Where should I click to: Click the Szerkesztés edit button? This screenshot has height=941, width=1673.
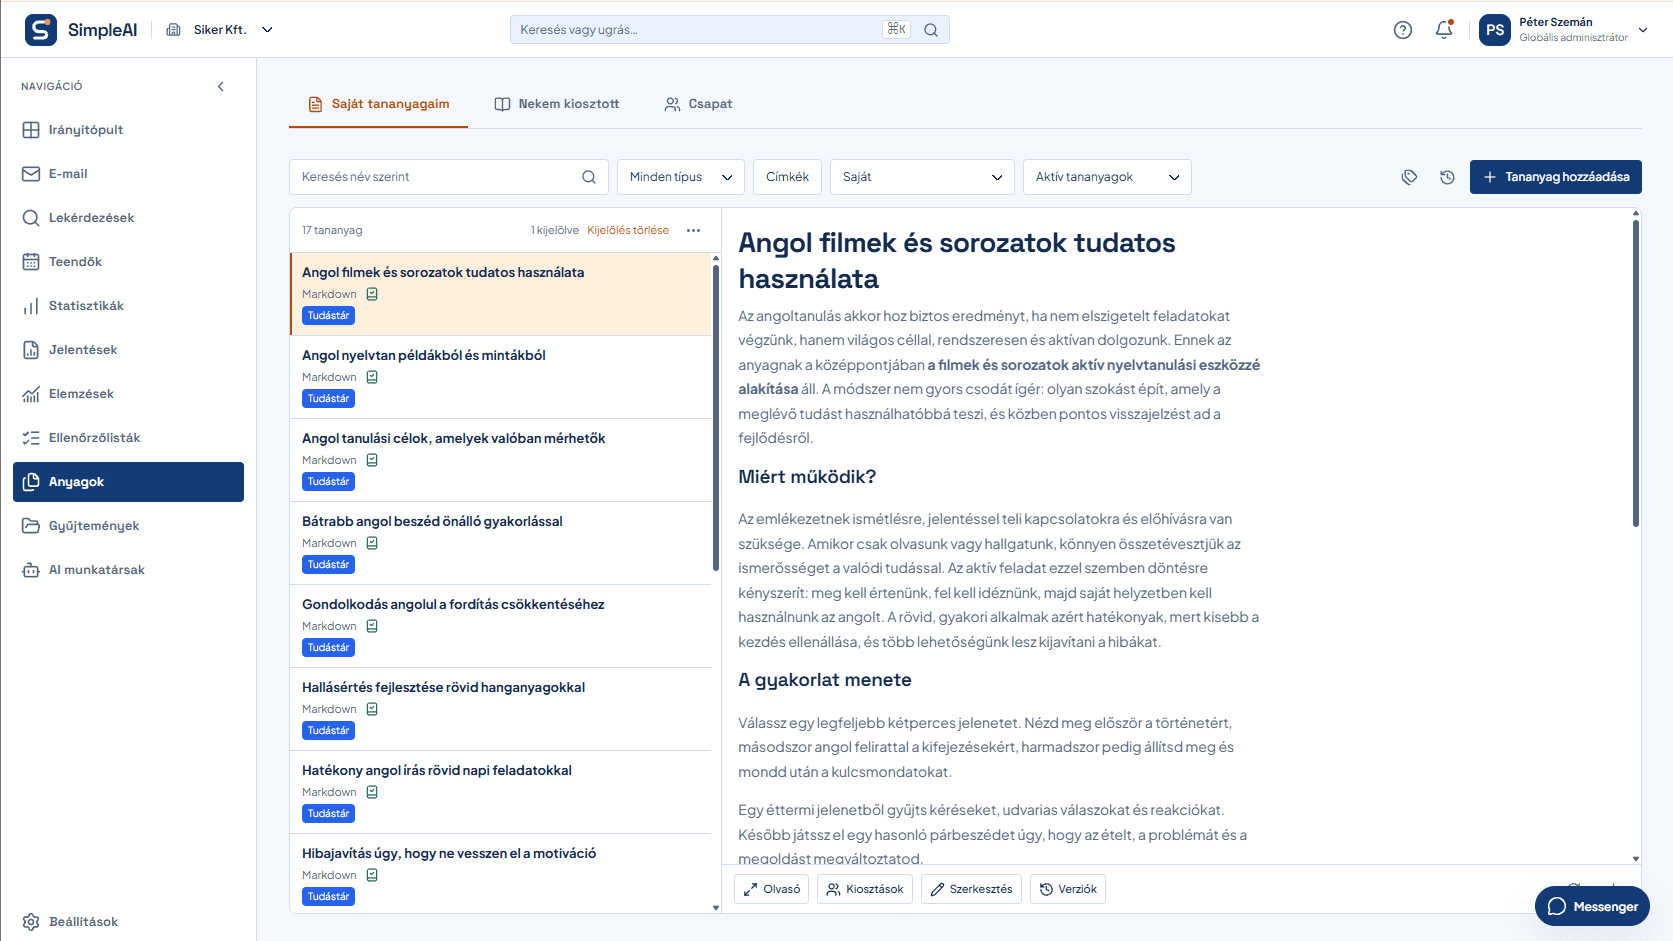[x=971, y=889]
